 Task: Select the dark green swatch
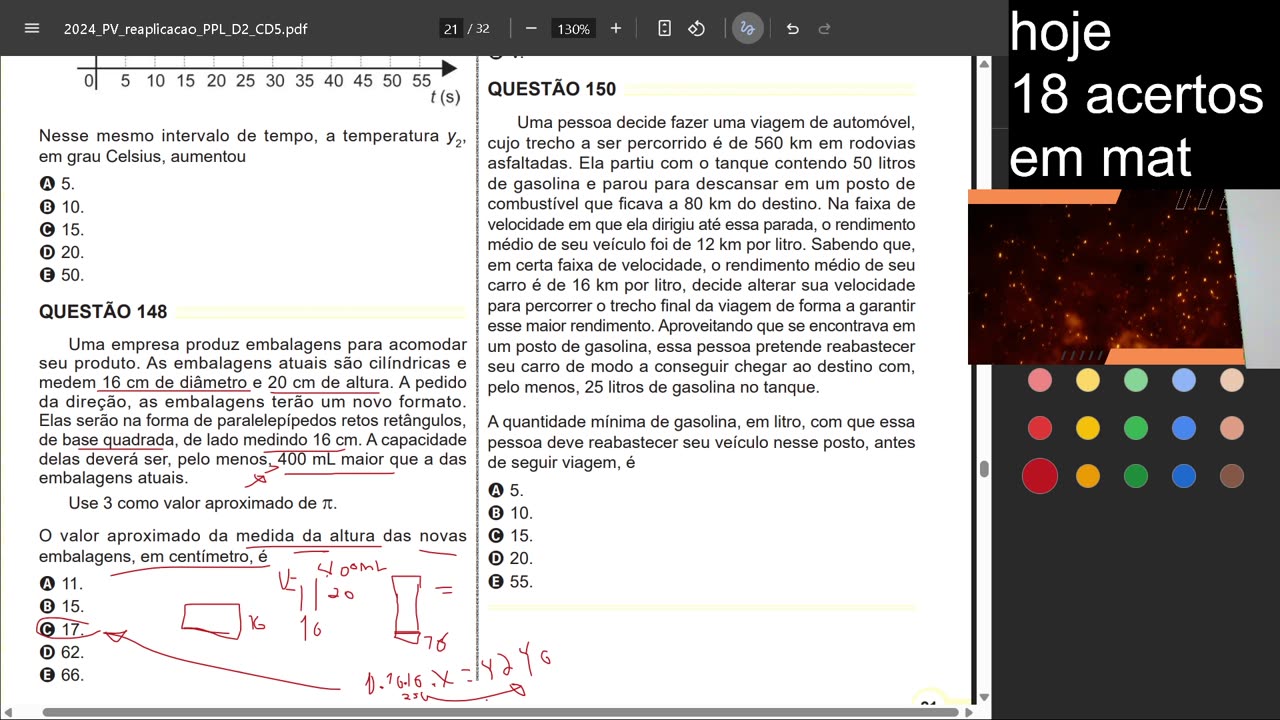(1136, 476)
